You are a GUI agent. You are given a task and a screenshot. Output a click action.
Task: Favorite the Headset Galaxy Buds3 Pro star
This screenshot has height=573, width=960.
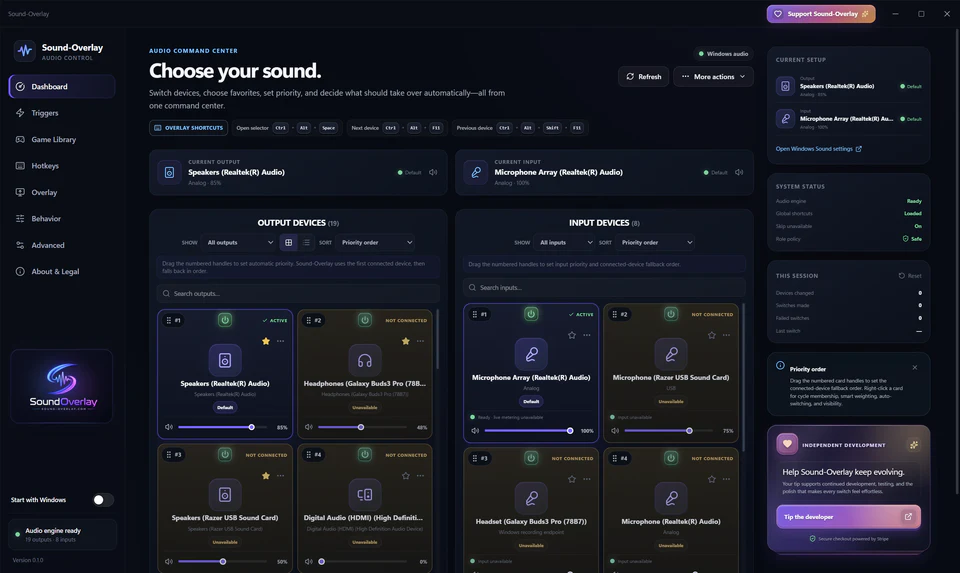tap(572, 479)
